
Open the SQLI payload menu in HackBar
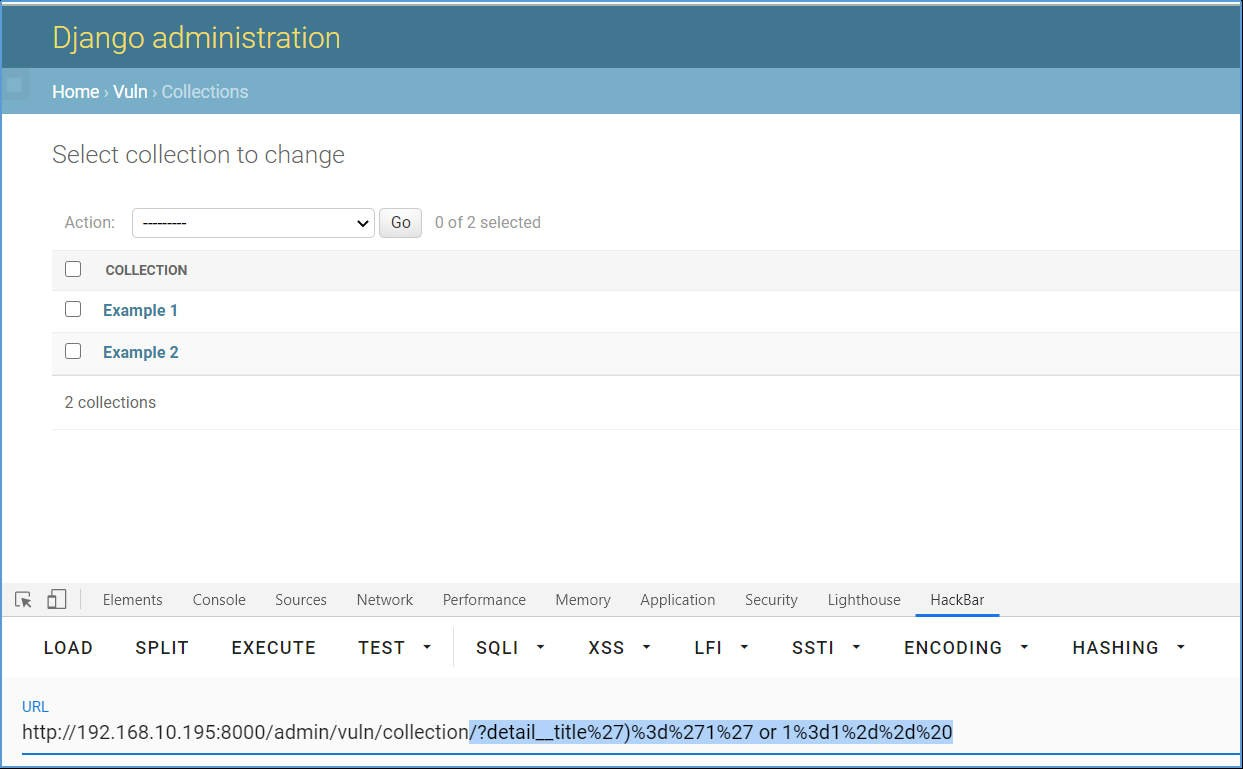point(509,648)
